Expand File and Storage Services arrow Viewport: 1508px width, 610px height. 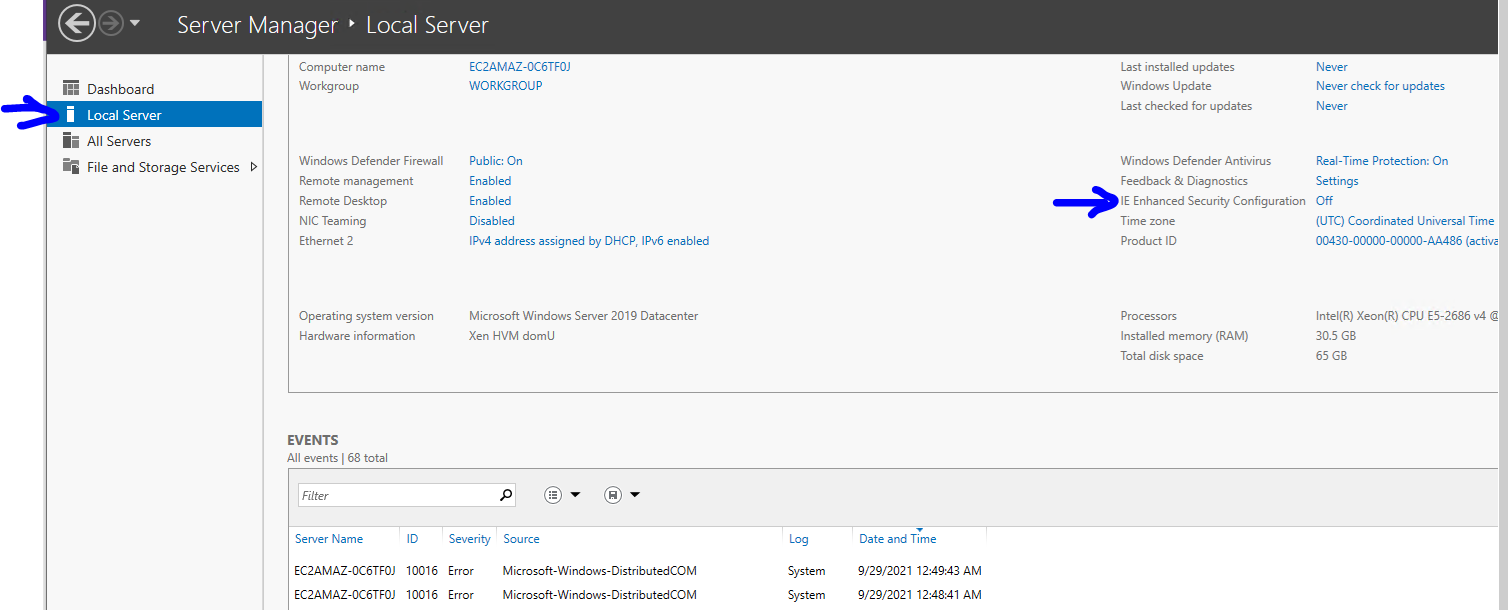point(253,167)
